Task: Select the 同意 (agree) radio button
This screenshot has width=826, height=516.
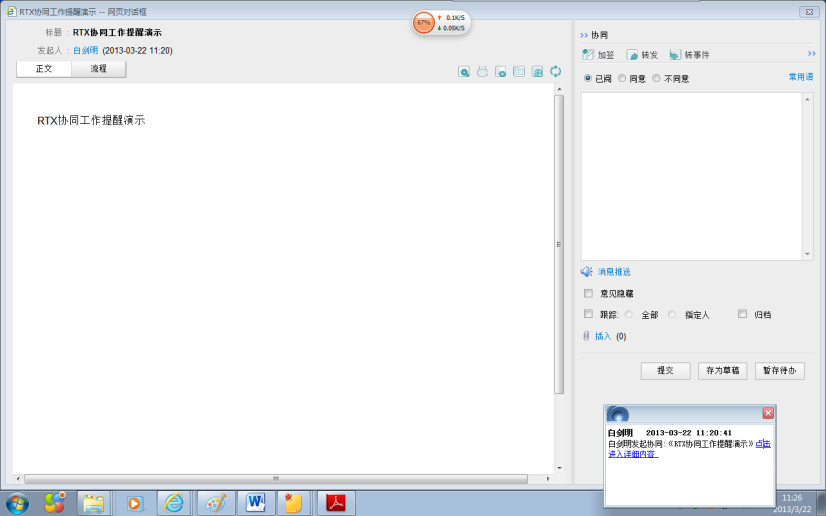Action: pyautogui.click(x=622, y=78)
